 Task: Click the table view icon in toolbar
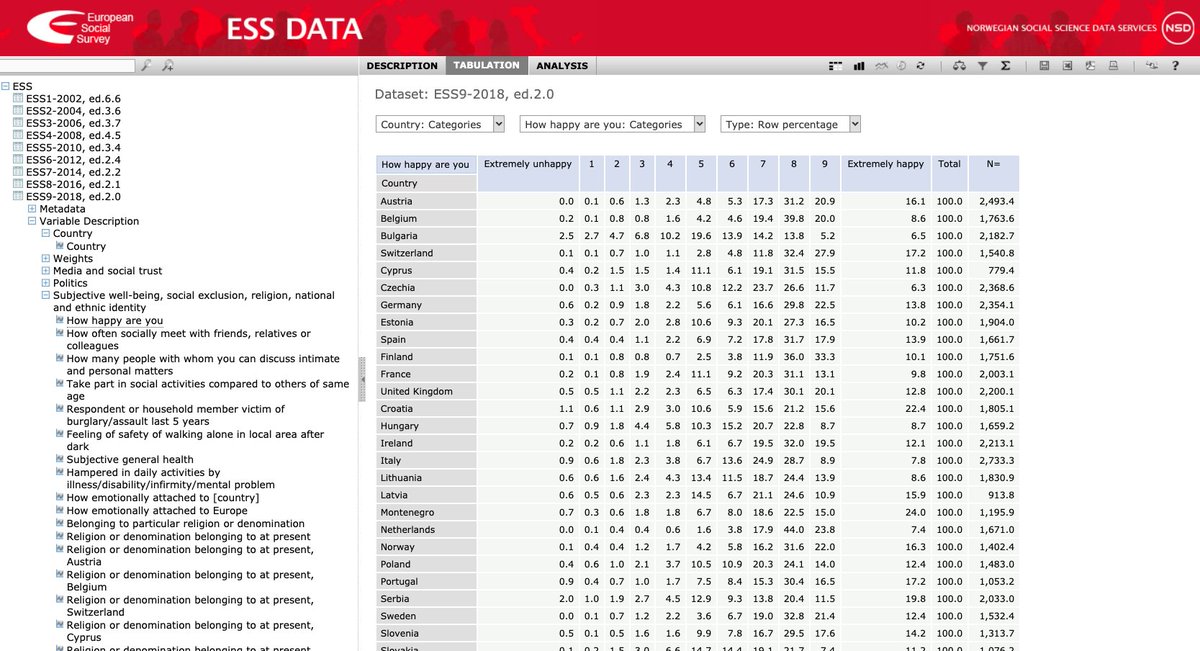point(835,66)
